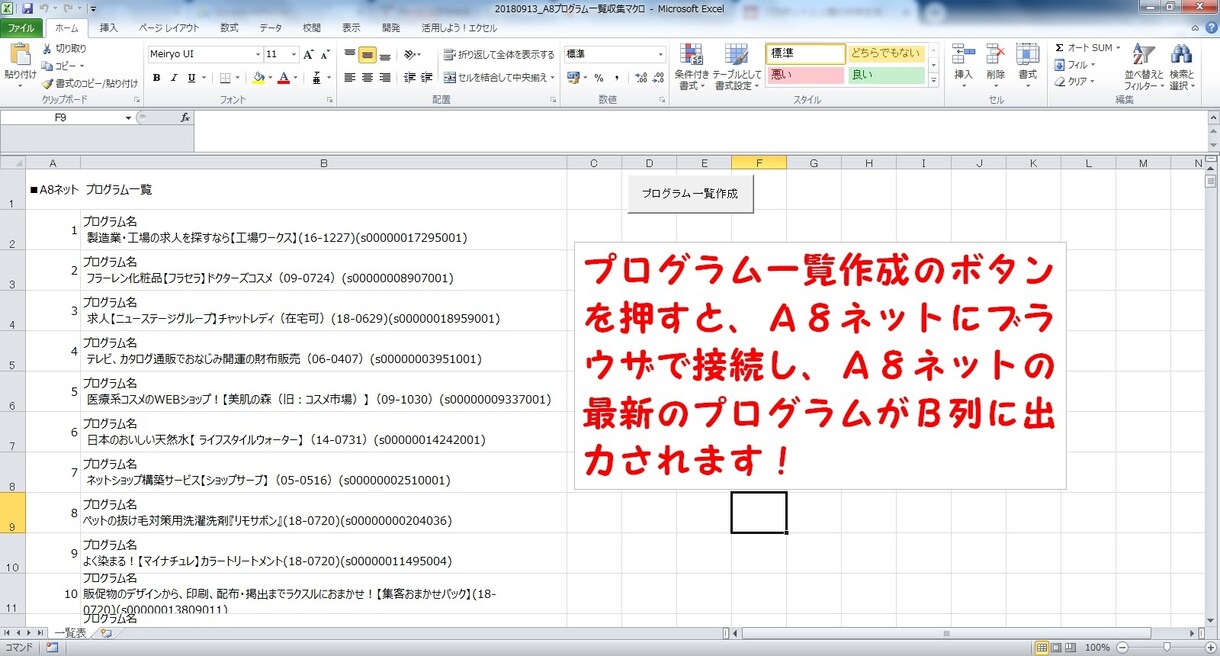
Task: Click the Format Painter (書式のコピー/貼り付け) icon
Action: (47, 83)
